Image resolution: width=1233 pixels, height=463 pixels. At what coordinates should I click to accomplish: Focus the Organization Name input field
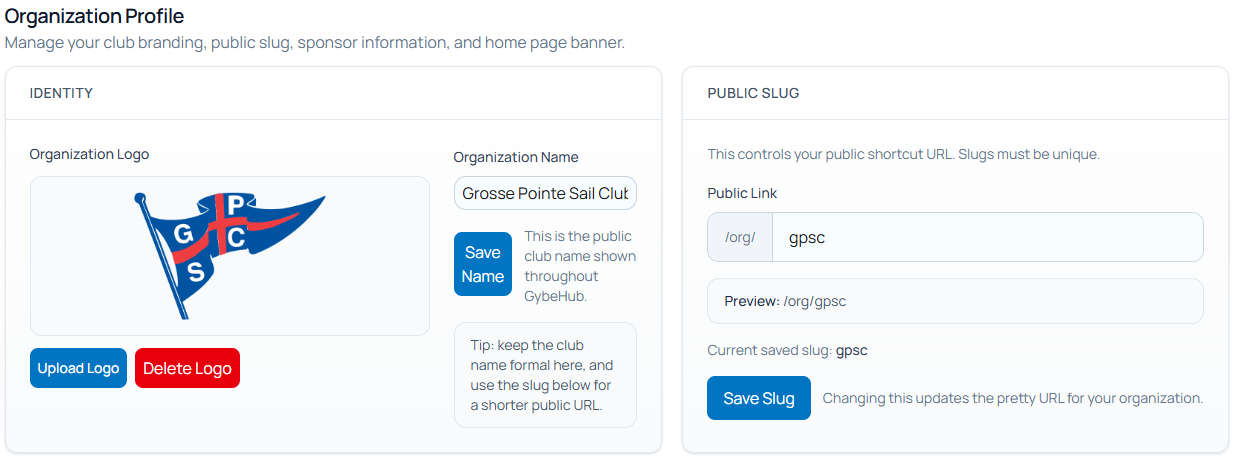pos(545,193)
